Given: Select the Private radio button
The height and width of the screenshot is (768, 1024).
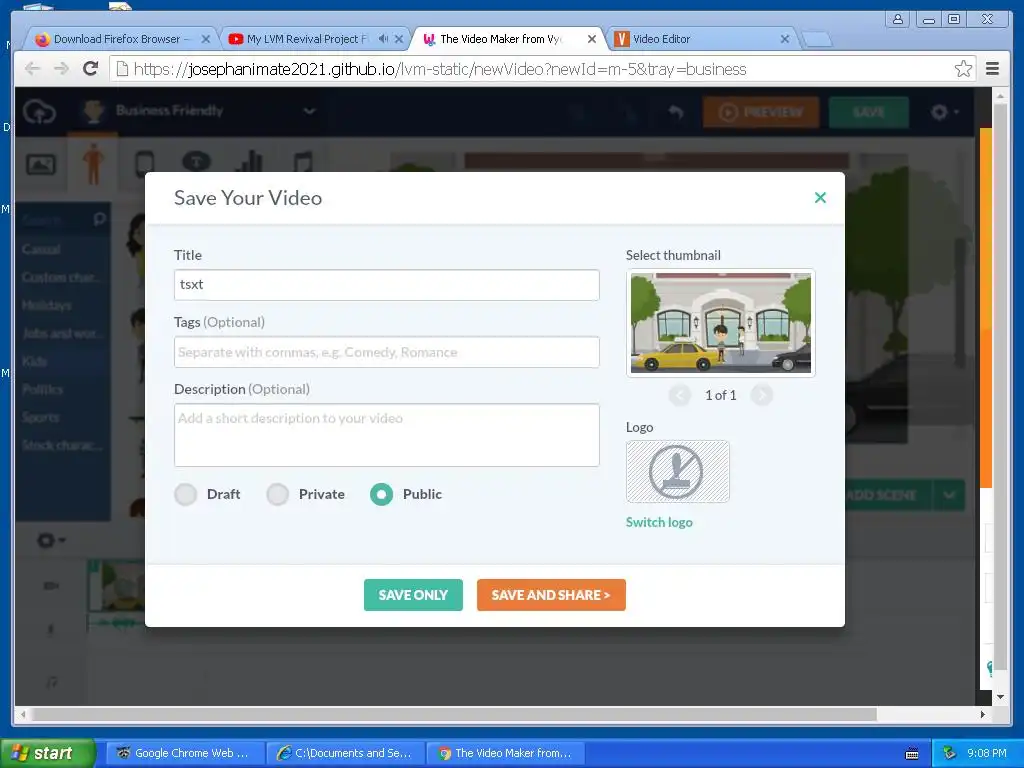Looking at the screenshot, I should tap(278, 494).
